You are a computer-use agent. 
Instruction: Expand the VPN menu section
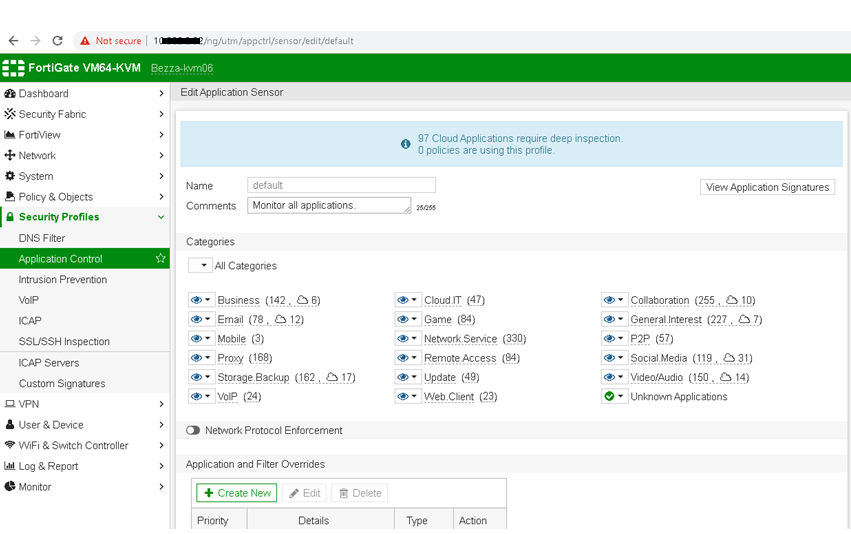[161, 404]
